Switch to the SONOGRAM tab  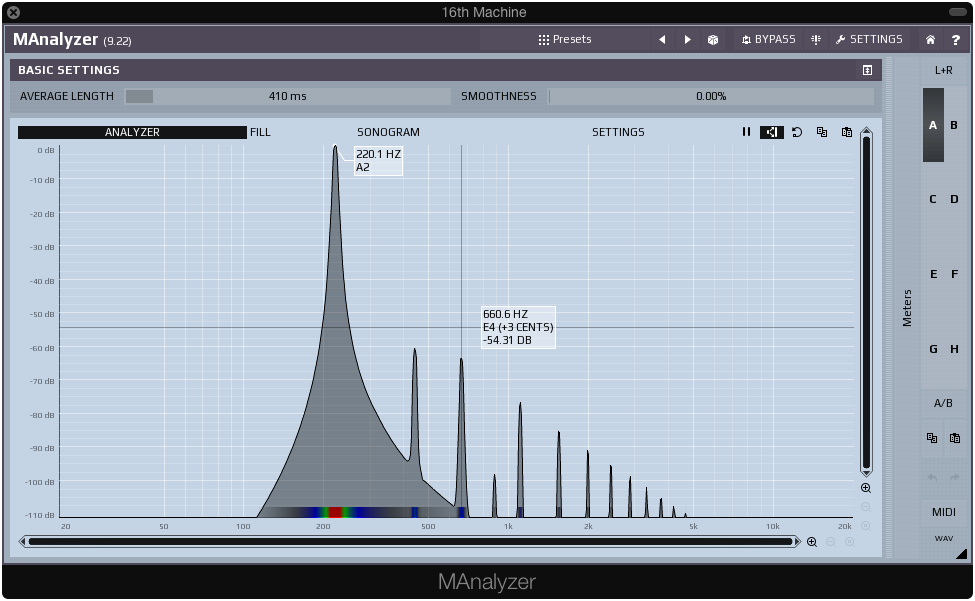[x=388, y=132]
